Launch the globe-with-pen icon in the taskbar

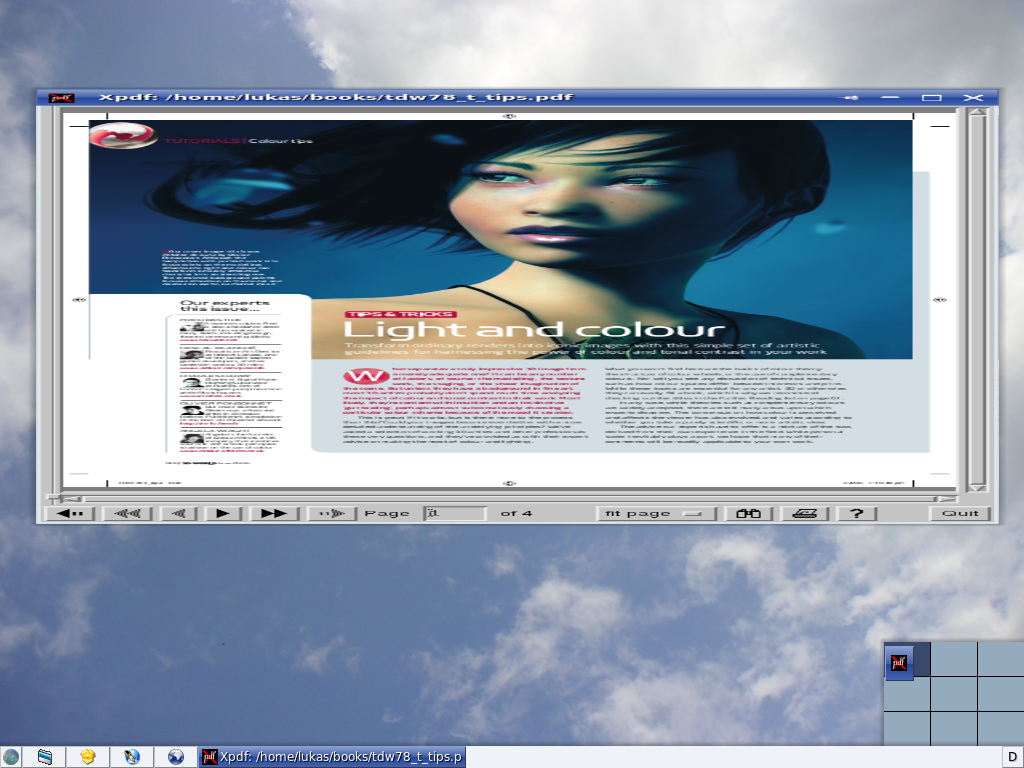coord(131,757)
